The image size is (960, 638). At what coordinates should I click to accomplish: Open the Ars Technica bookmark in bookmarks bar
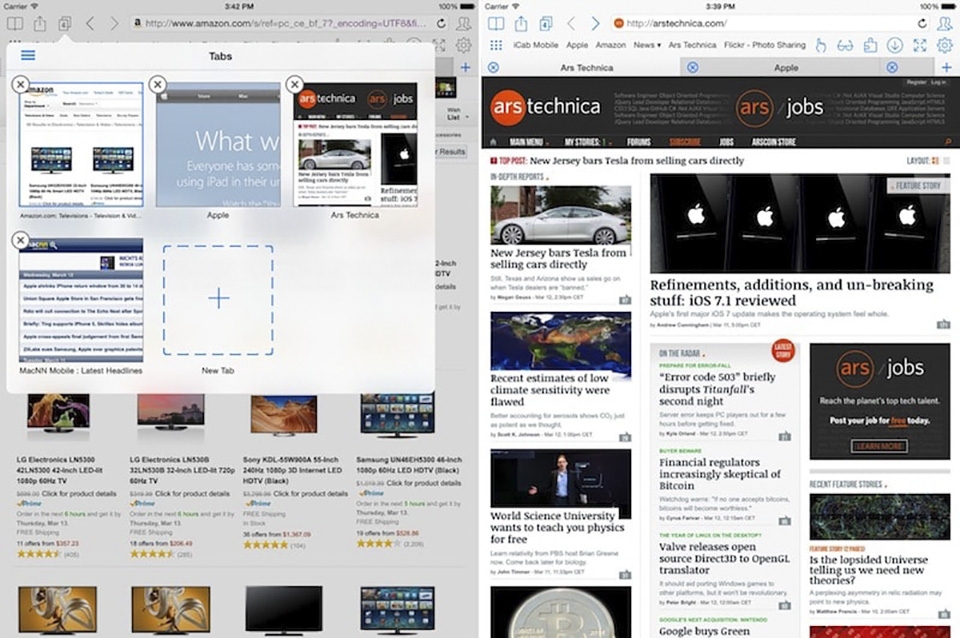[692, 45]
